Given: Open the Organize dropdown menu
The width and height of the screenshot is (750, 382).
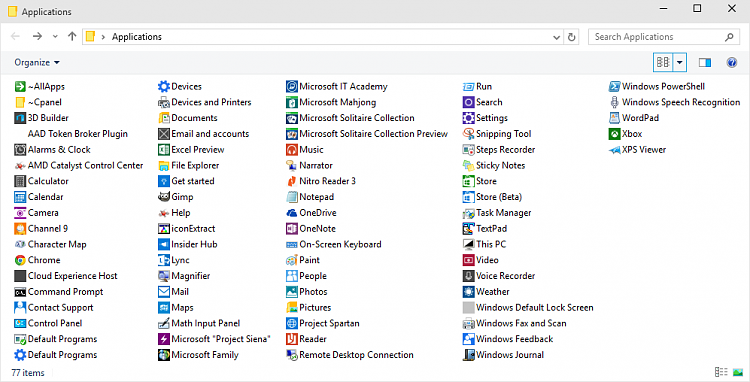Looking at the screenshot, I should [37, 62].
